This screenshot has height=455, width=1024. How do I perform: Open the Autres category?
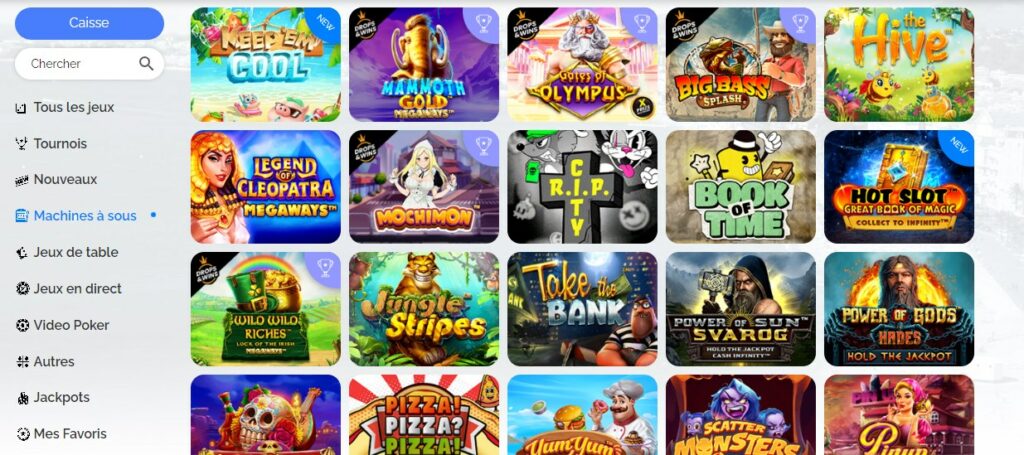coord(45,361)
